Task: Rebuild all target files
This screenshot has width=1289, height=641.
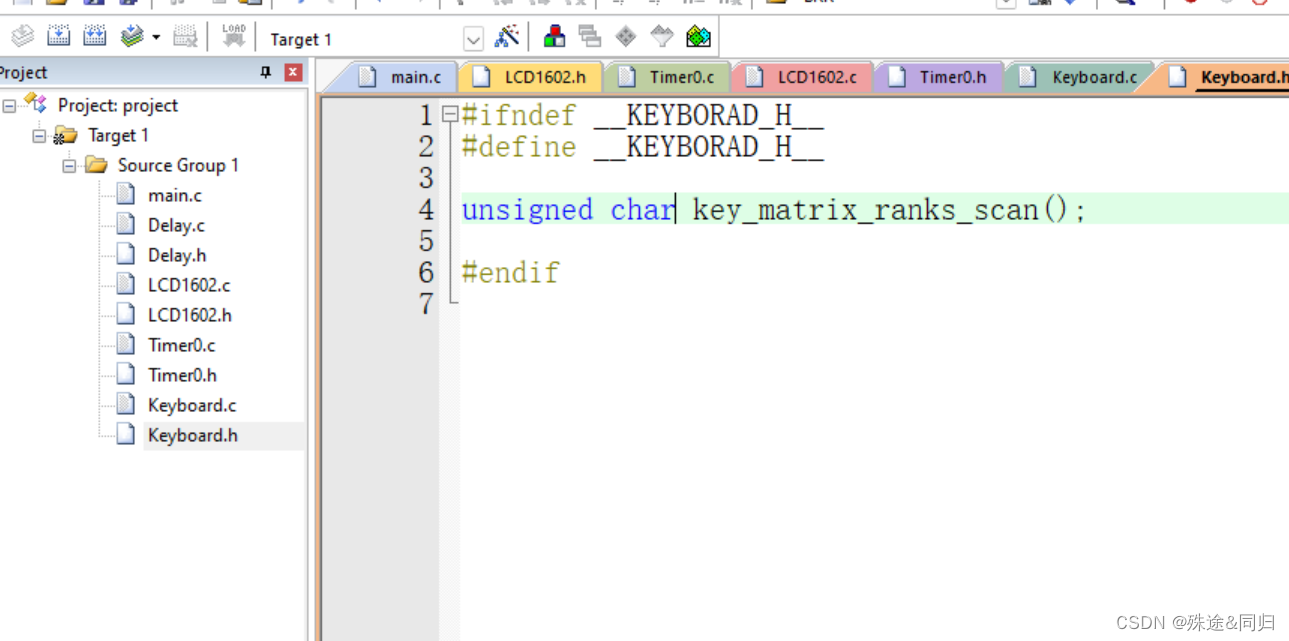Action: [95, 36]
